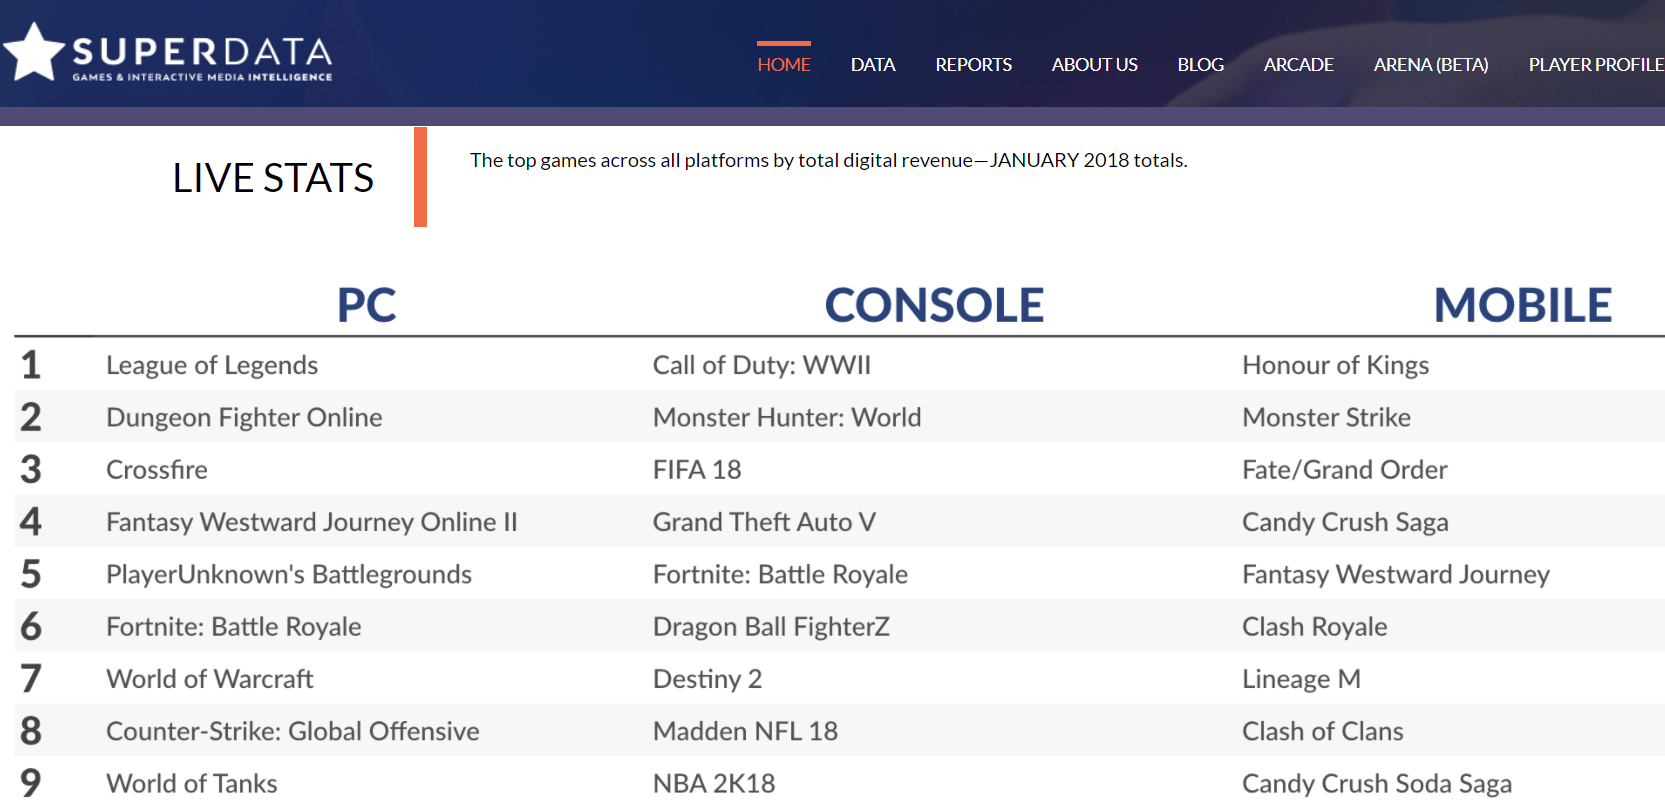
Task: Open the HOME menu item
Action: point(784,64)
